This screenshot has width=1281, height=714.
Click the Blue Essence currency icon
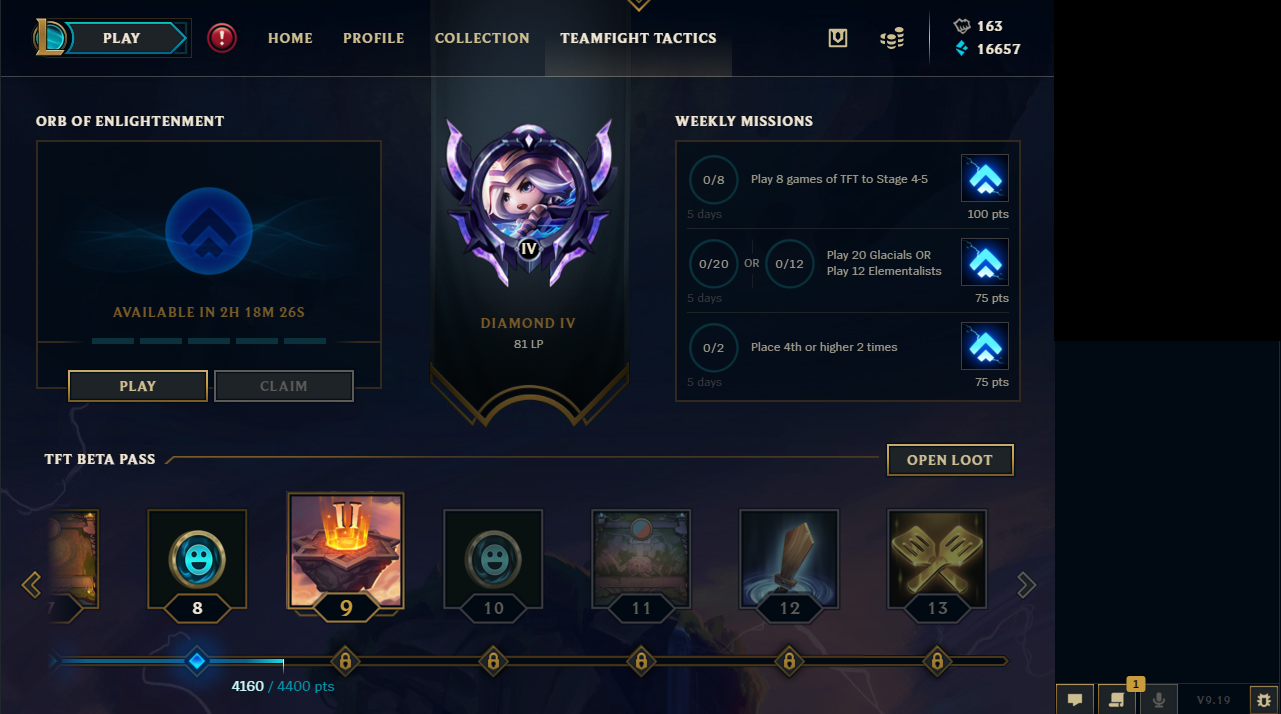(962, 48)
